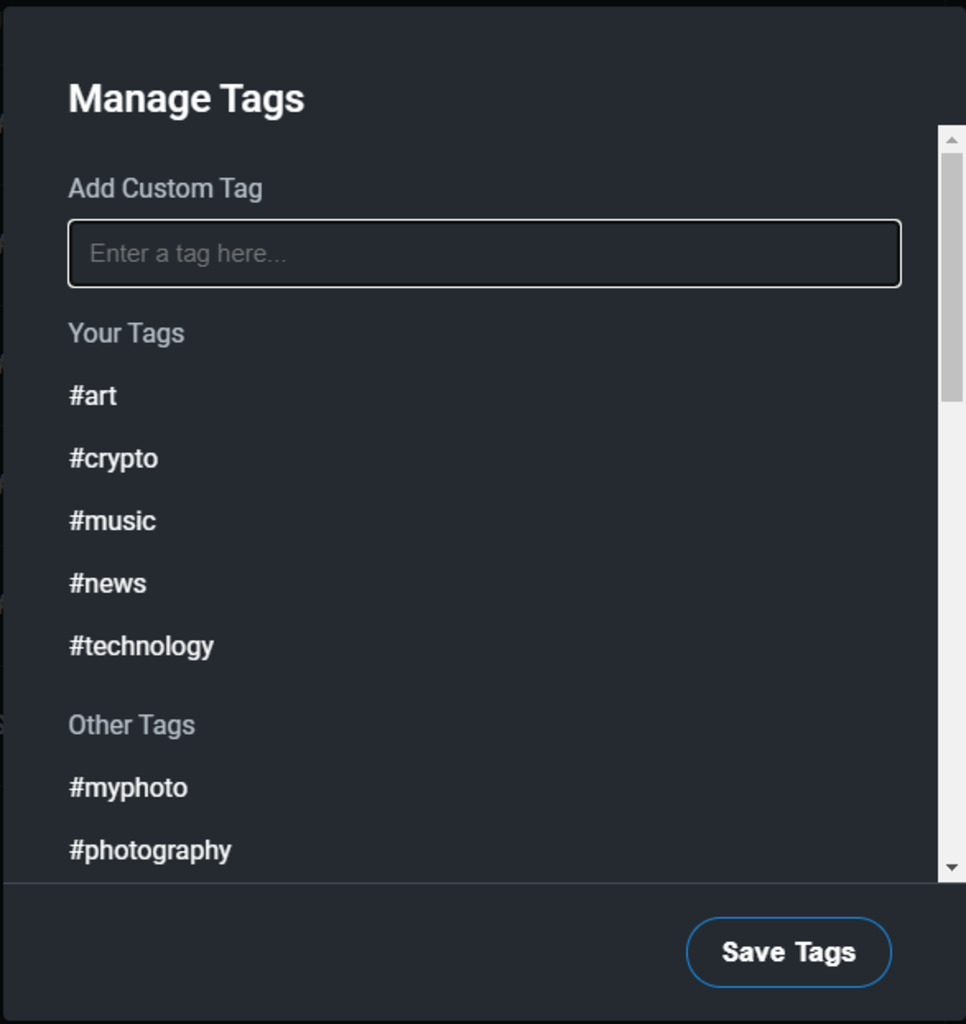
Task: Add the #myphoto tag from Other Tags
Action: 128,788
